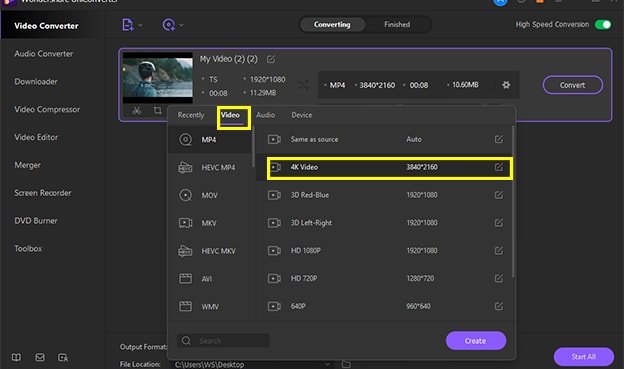Open DVD Burner in sidebar
Screen dimensions: 624x369
36,221
